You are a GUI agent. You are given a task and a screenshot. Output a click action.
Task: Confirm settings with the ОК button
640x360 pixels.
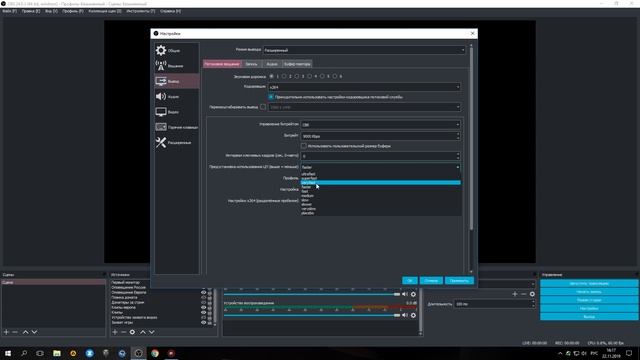tap(410, 280)
